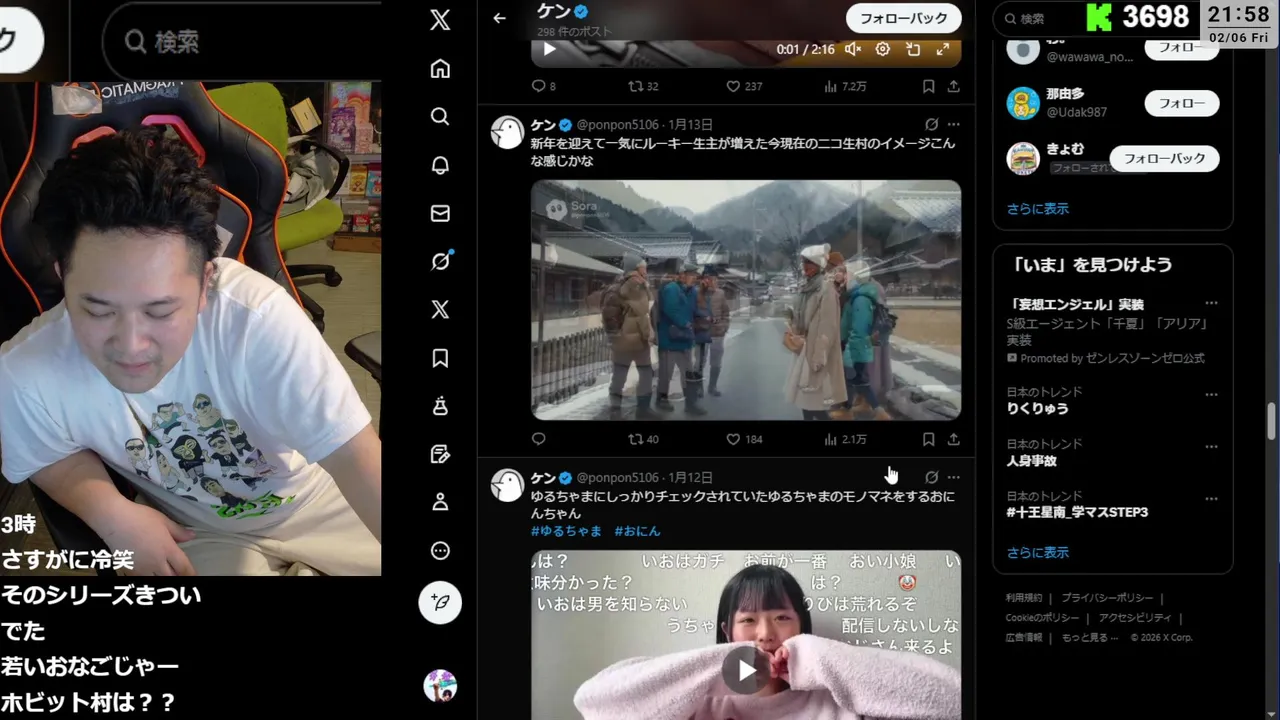Play the 1月12日 post video
The width and height of the screenshot is (1280, 720).
pyautogui.click(x=746, y=670)
